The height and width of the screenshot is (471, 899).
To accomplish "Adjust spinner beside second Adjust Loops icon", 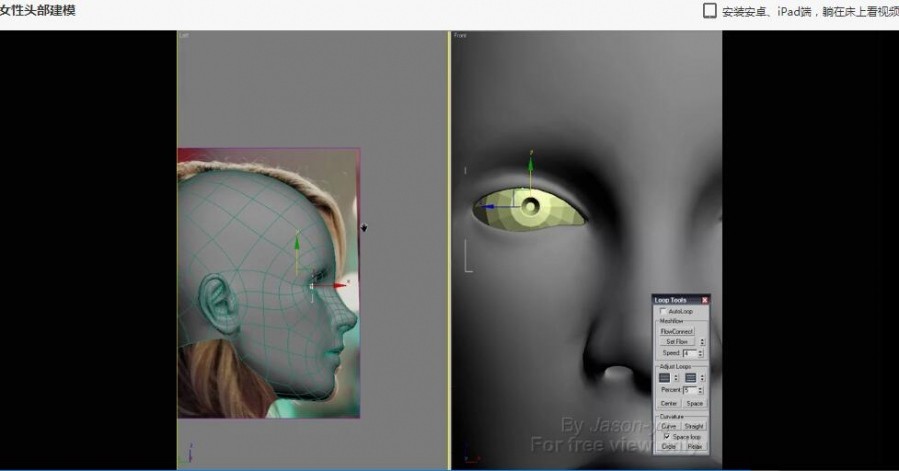I will 702,377.
